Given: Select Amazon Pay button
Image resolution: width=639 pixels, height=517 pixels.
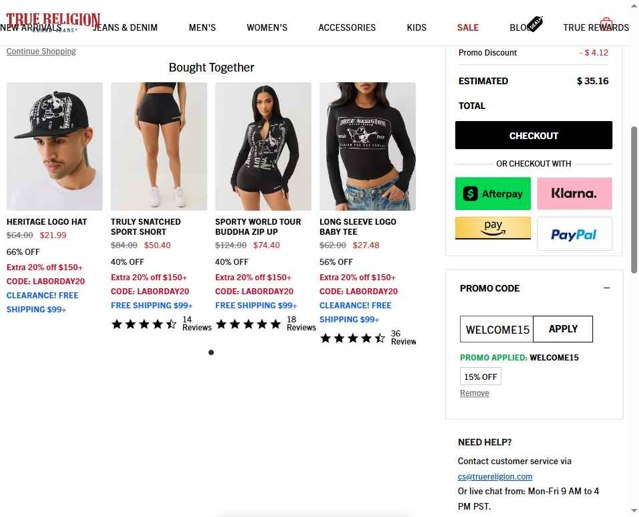Looking at the screenshot, I should (493, 228).
